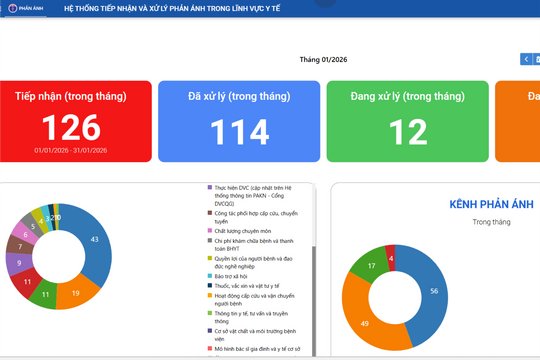Click the Trong tháng subtitle under KÊNH PHẢN ÁNH

(491, 222)
